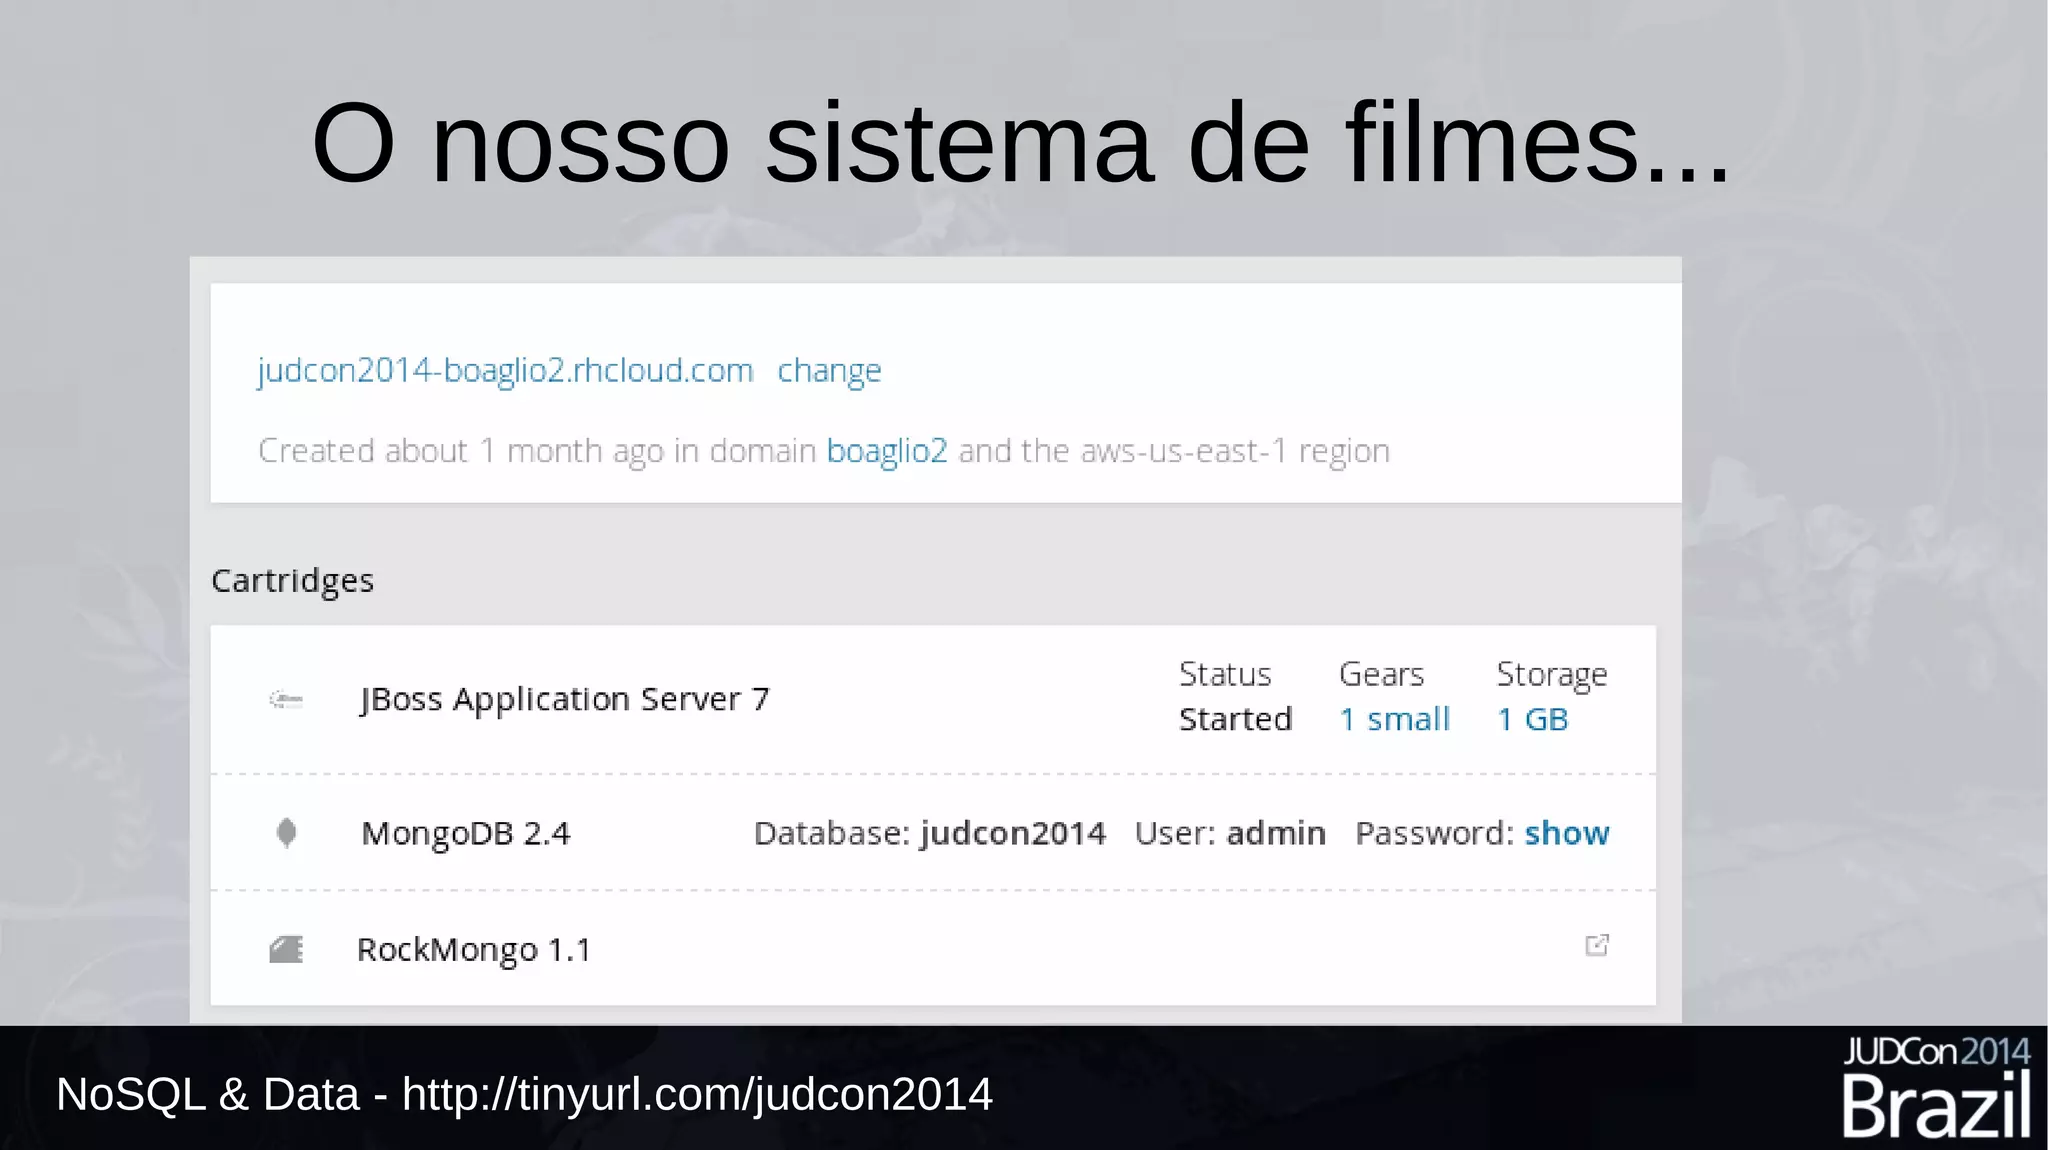Click the slide title 'O nosso sistema de filmes...'
This screenshot has height=1150, width=2048.
[x=1021, y=143]
